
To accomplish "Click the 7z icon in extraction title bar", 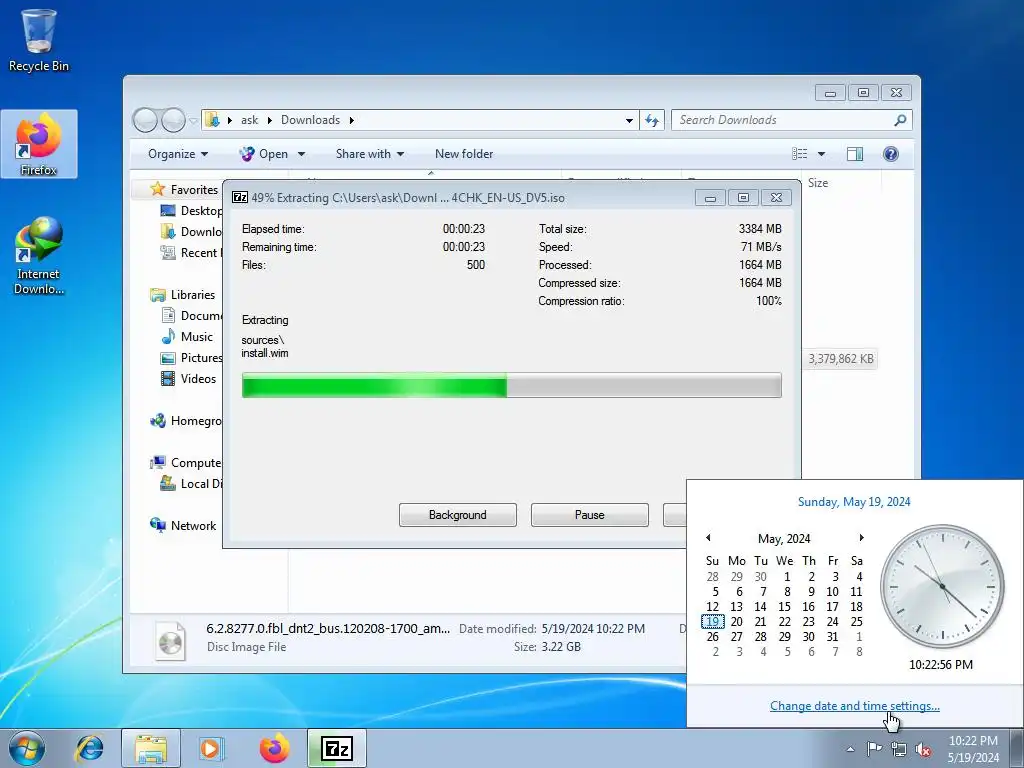I will click(240, 197).
